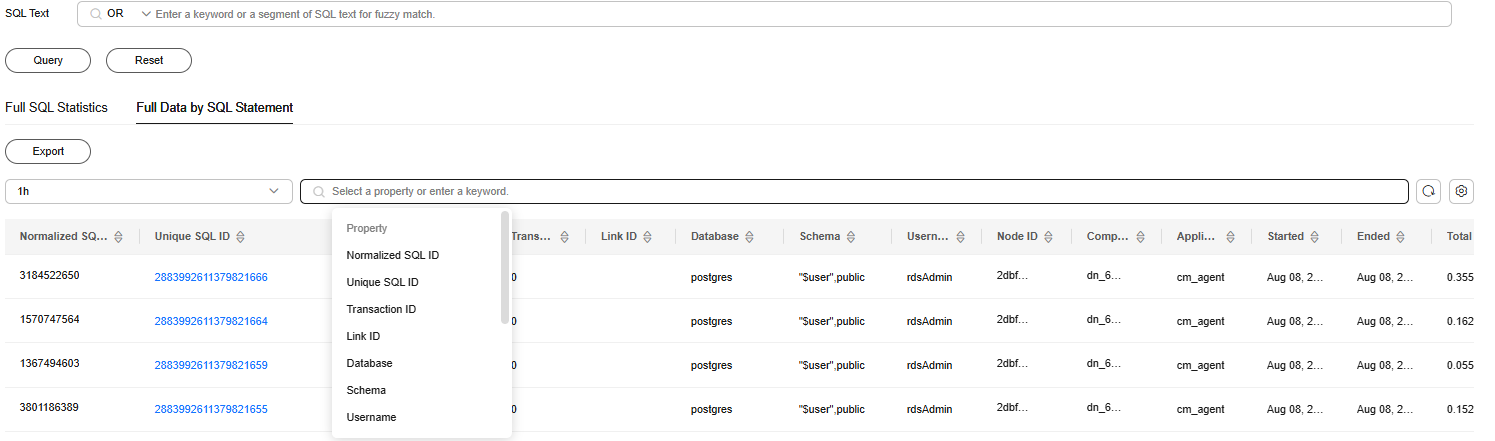Image resolution: width=1495 pixels, height=441 pixels.
Task: Expand the 1h time range dropdown
Action: [x=149, y=191]
